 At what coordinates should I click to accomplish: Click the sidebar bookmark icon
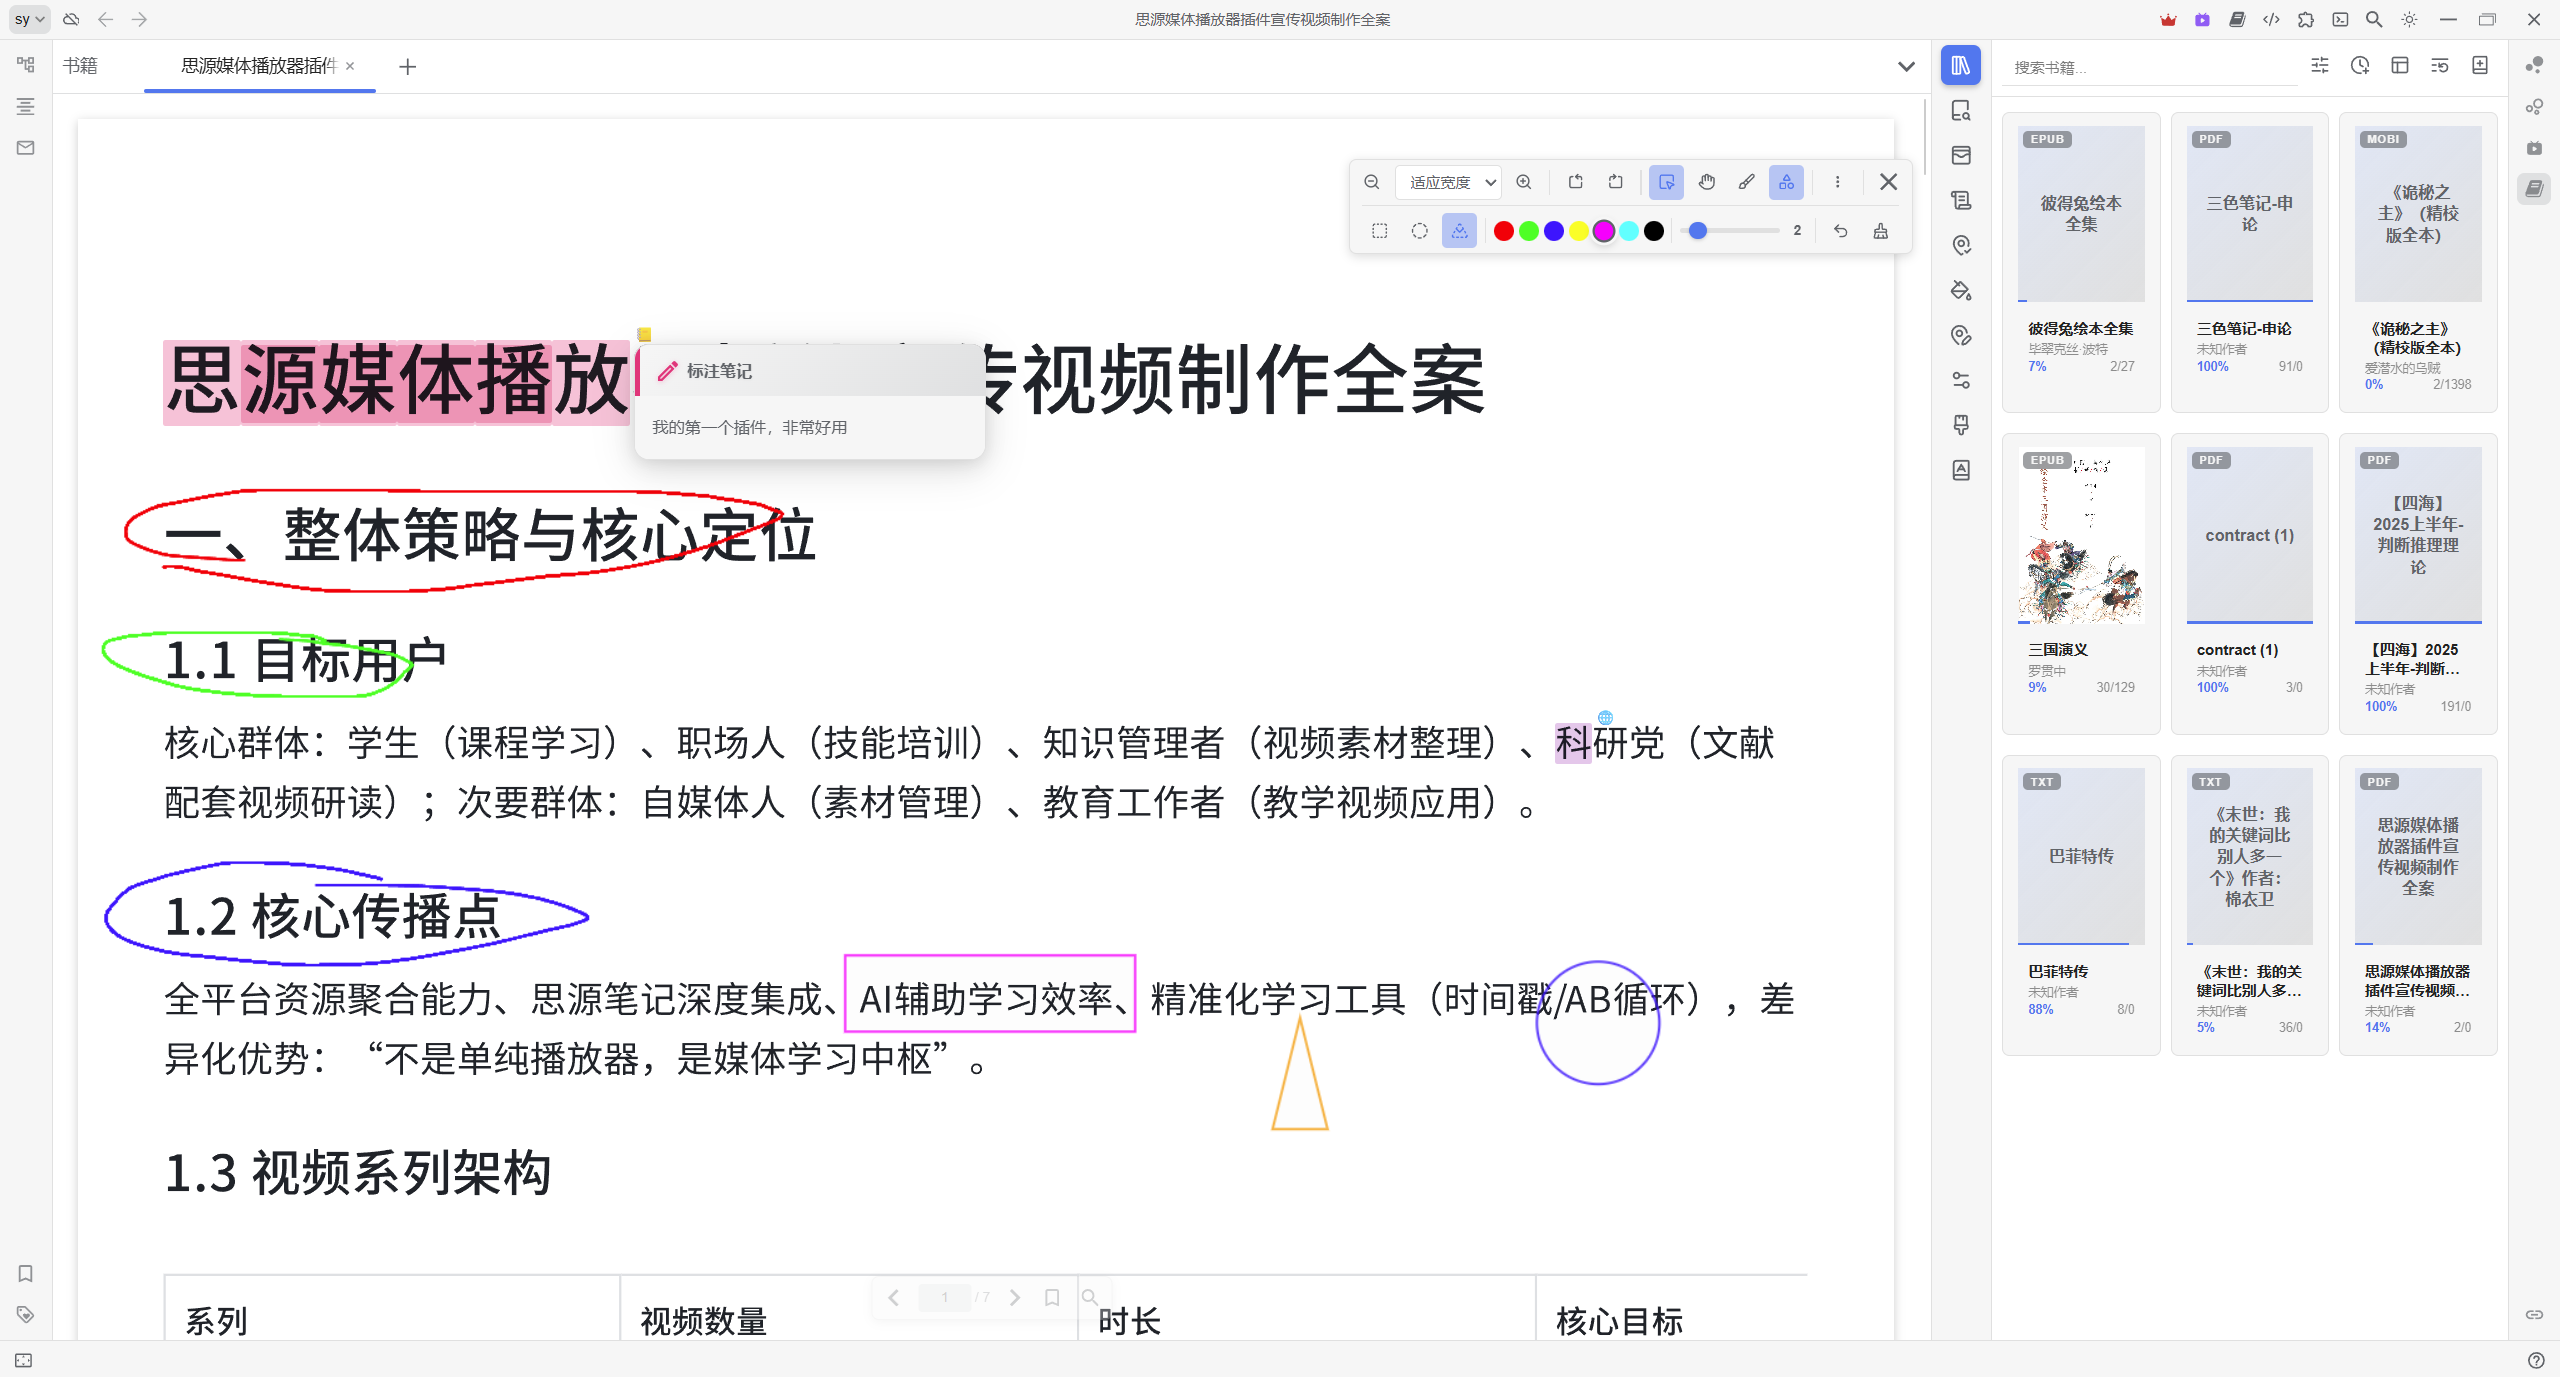pyautogui.click(x=26, y=1273)
